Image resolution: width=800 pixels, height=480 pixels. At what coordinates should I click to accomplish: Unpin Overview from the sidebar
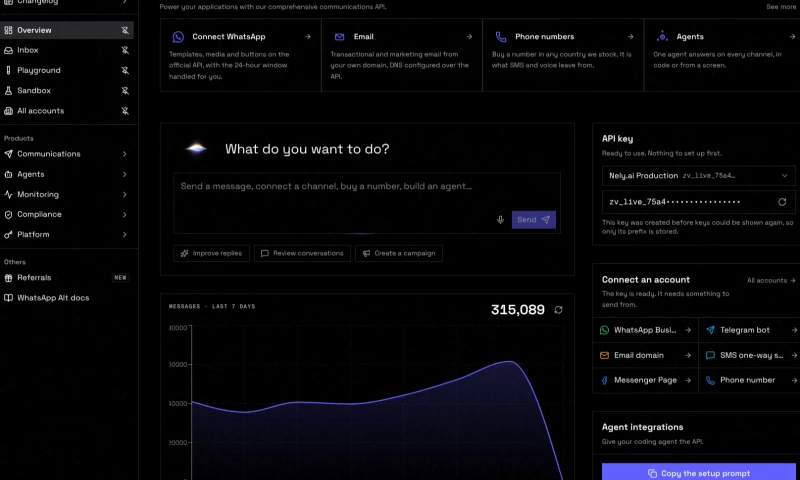point(124,30)
